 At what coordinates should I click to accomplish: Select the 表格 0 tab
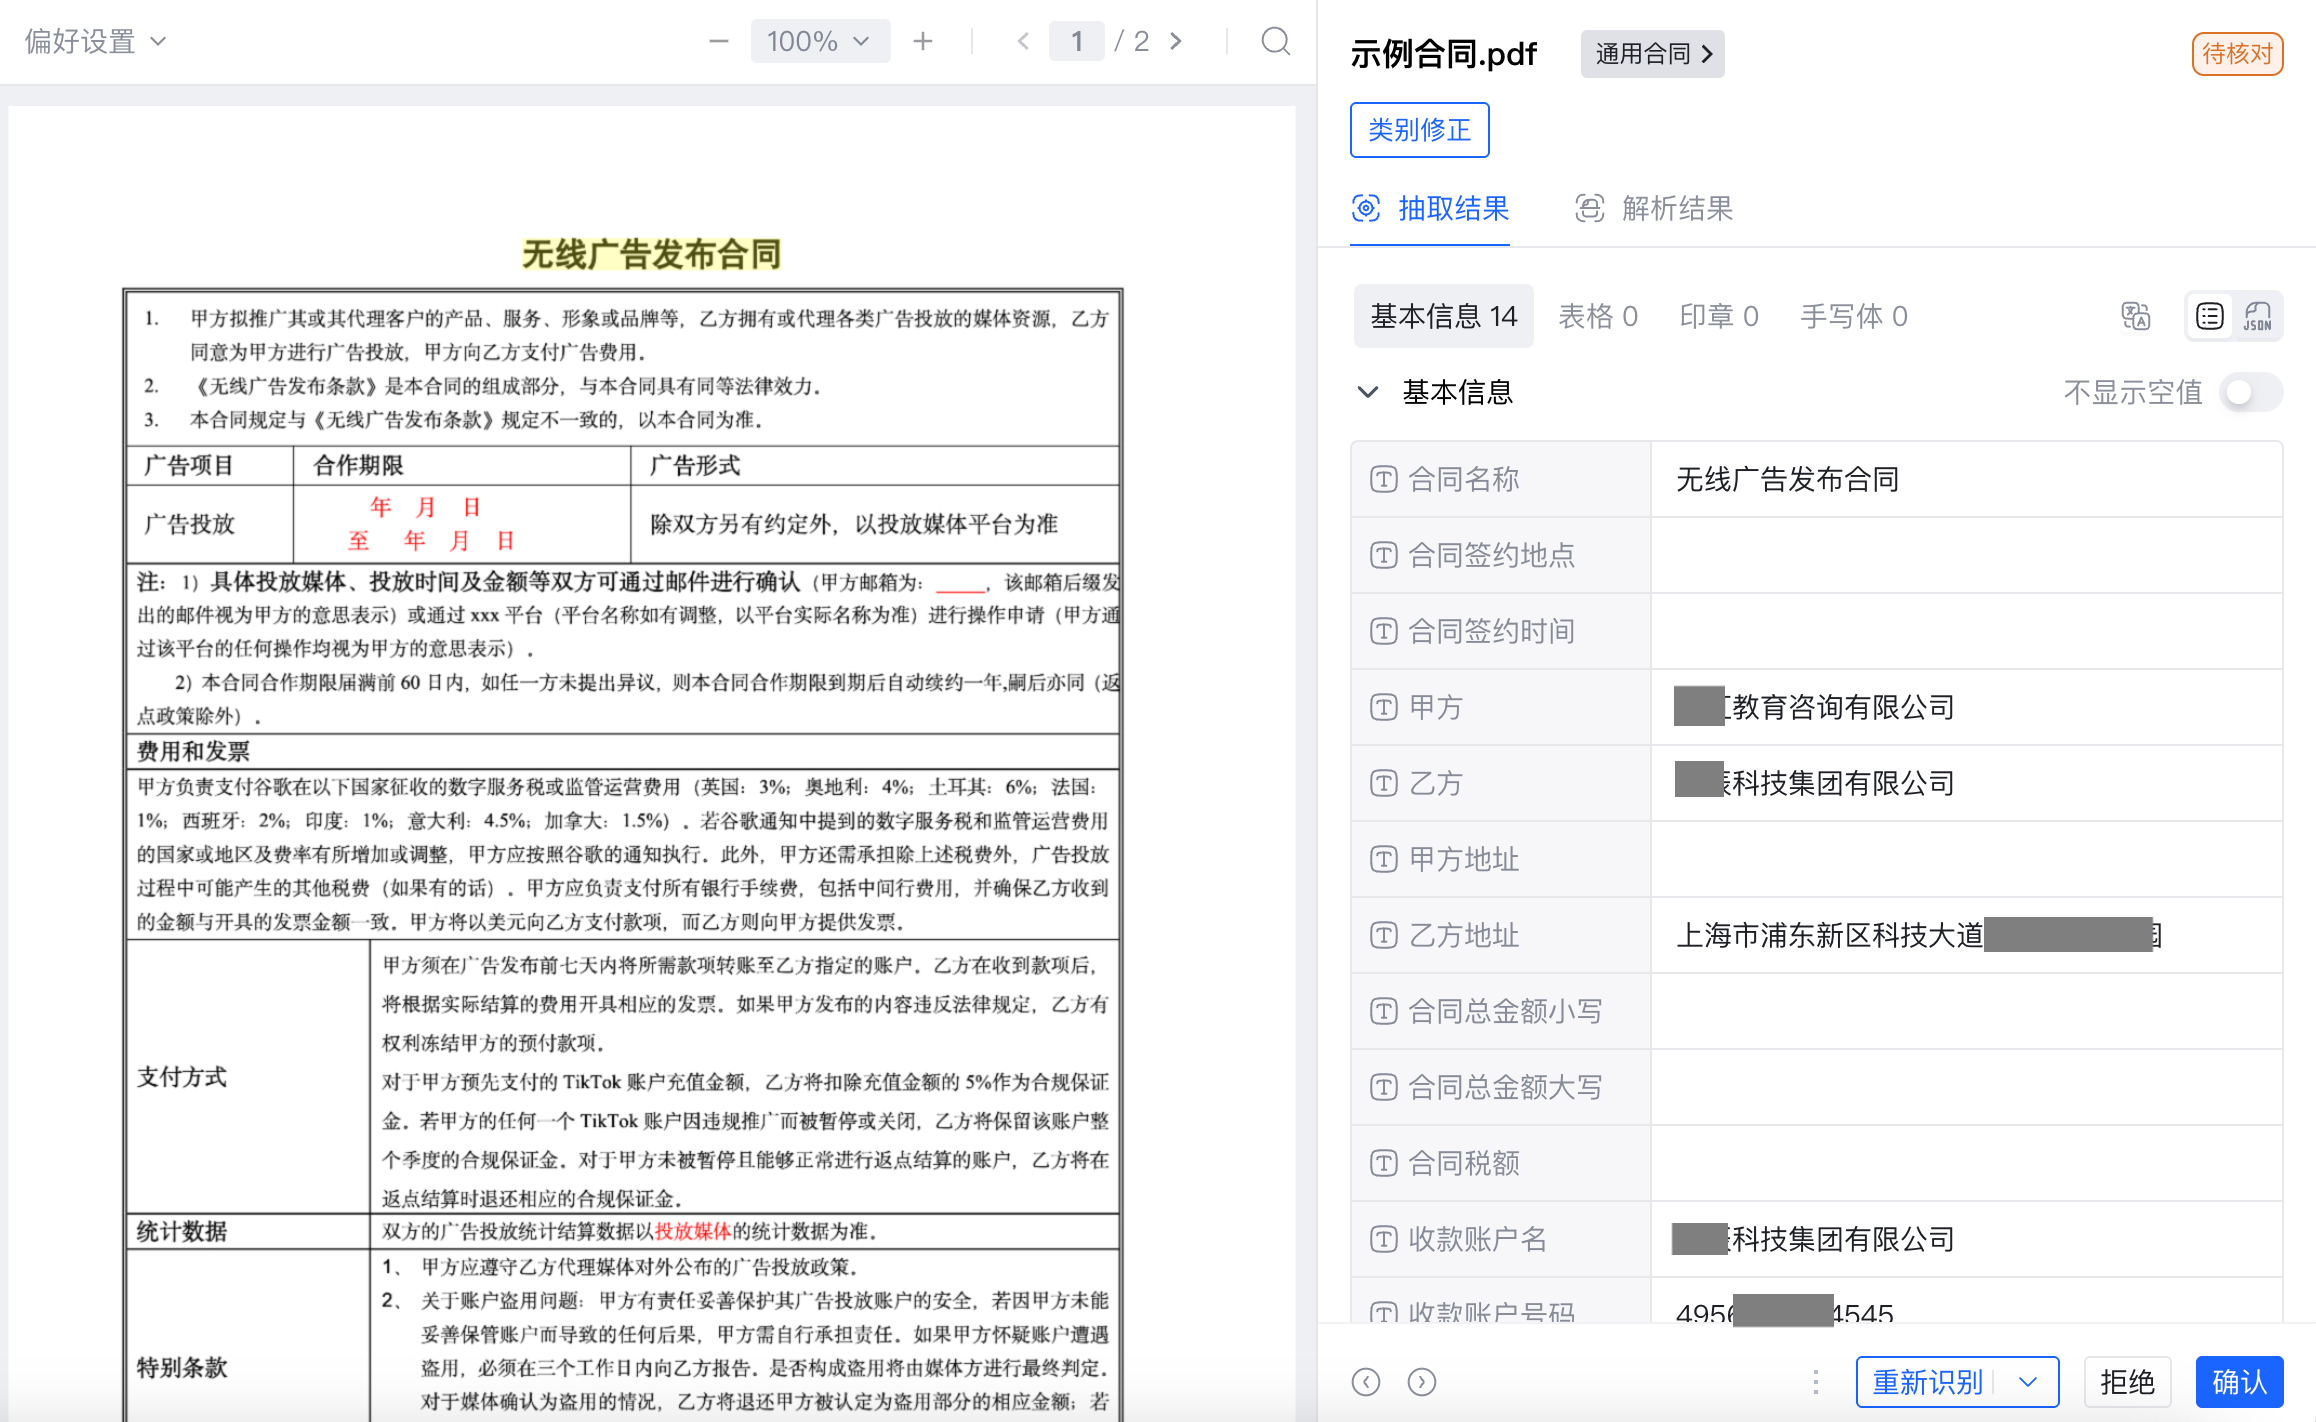click(x=1597, y=316)
